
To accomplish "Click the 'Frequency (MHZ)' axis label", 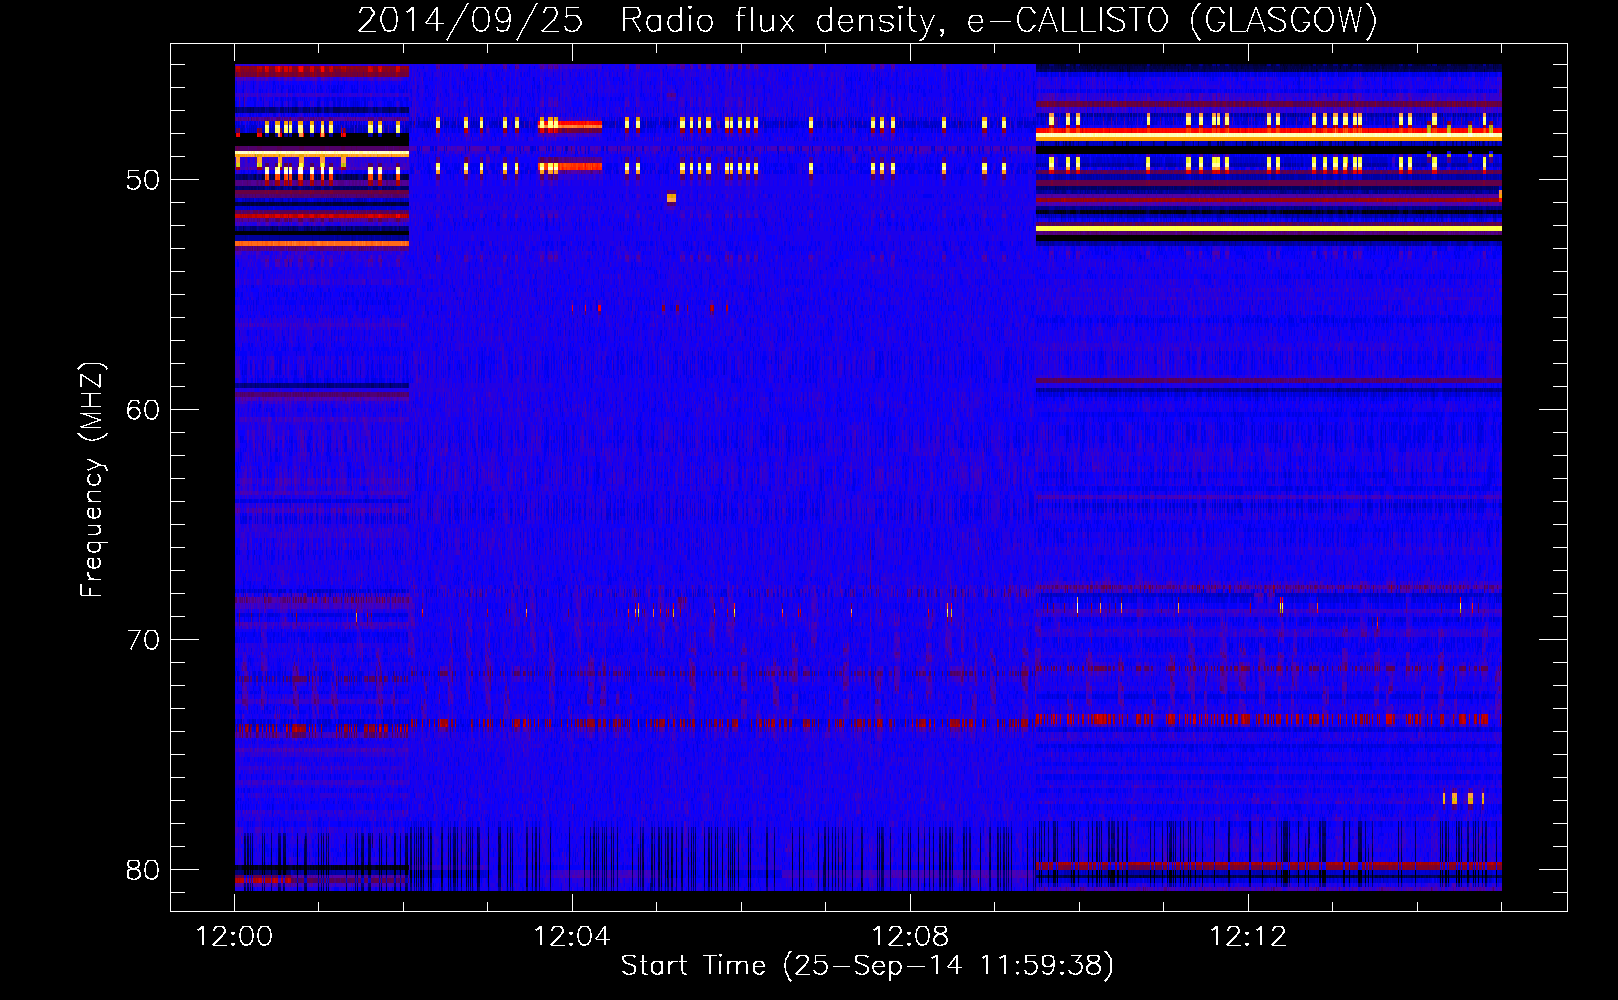I will (x=92, y=480).
